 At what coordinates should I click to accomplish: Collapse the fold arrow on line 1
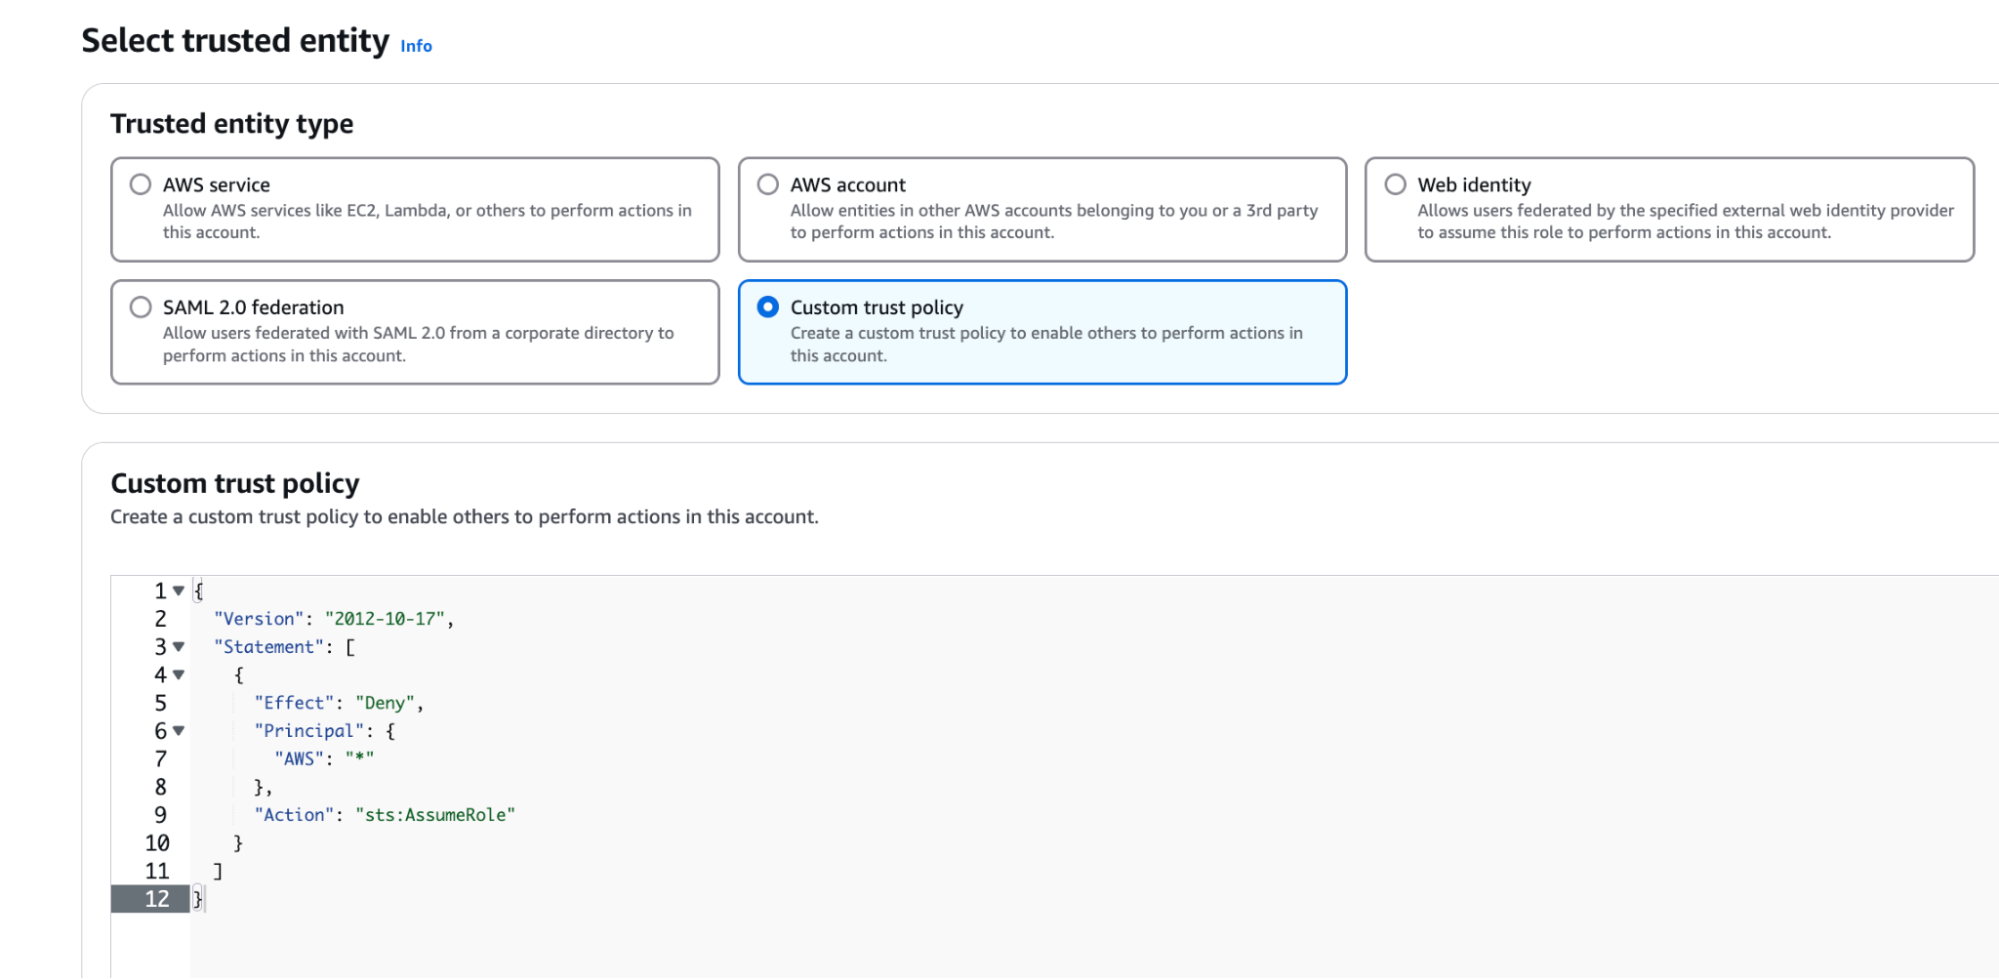coord(179,591)
